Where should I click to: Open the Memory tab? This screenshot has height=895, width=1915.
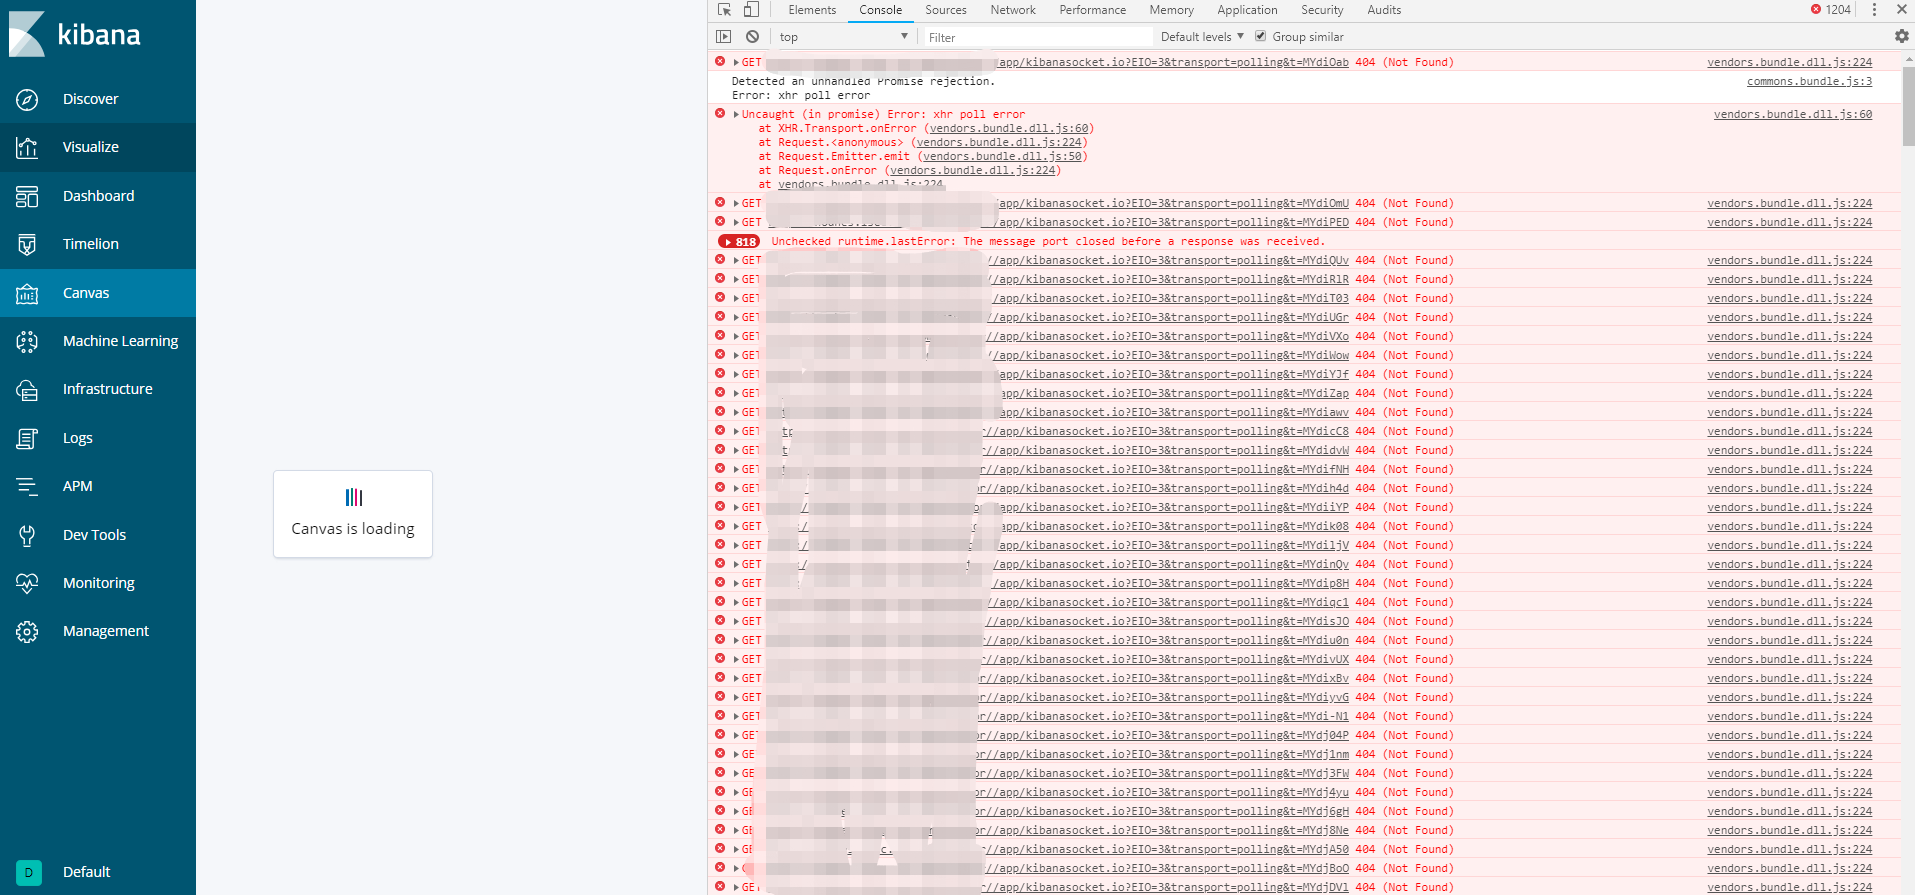point(1172,10)
